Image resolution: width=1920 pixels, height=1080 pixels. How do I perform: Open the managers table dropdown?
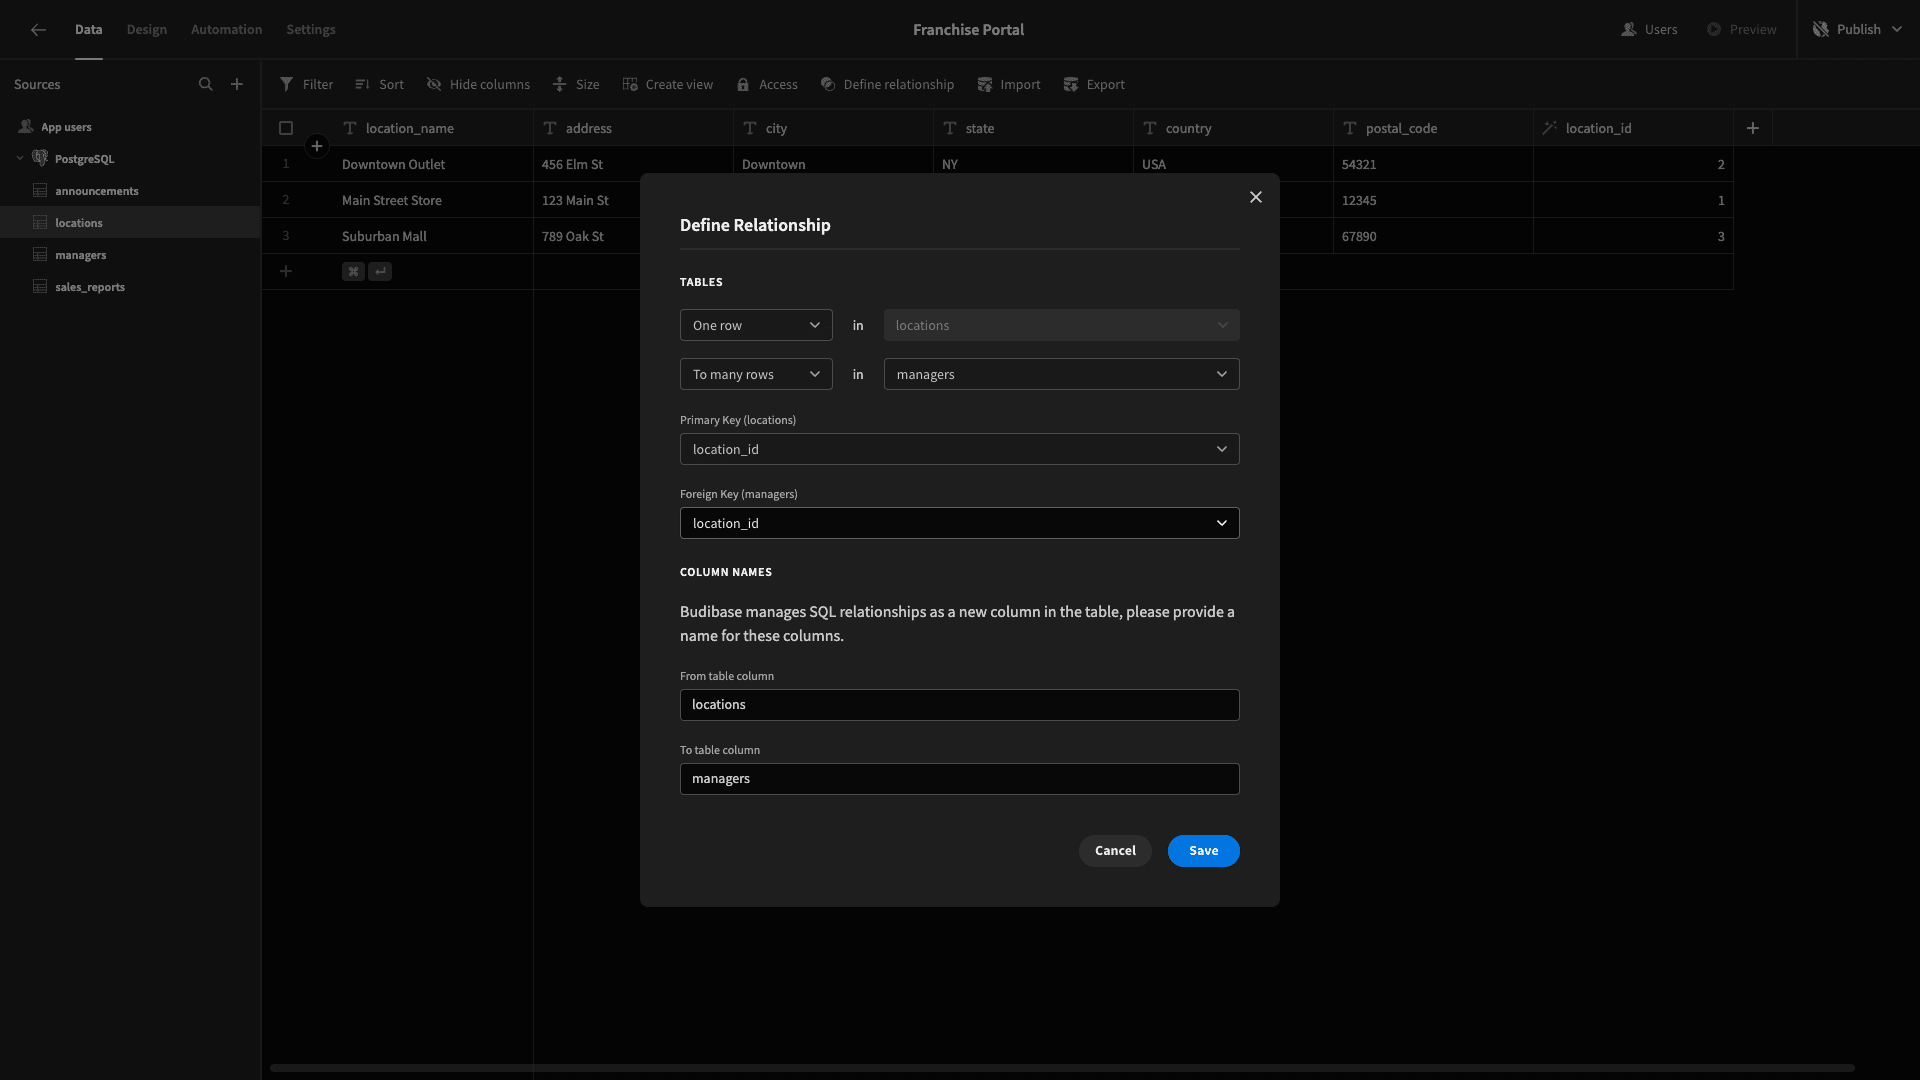click(1062, 374)
